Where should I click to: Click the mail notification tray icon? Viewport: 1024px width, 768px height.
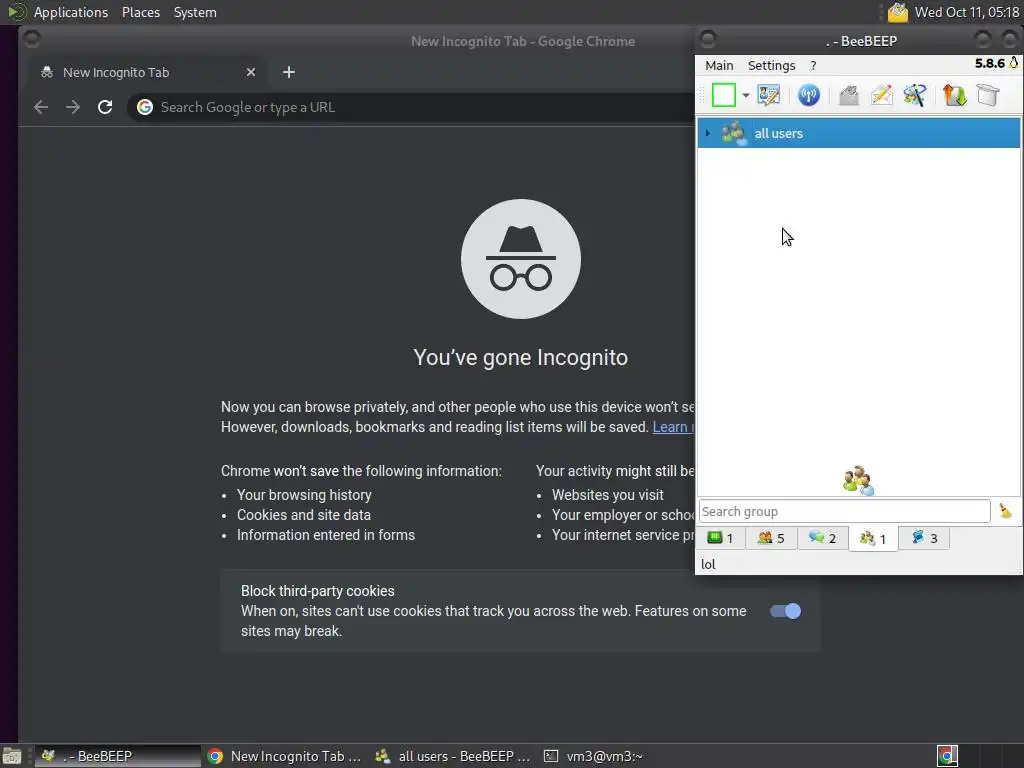pos(898,12)
